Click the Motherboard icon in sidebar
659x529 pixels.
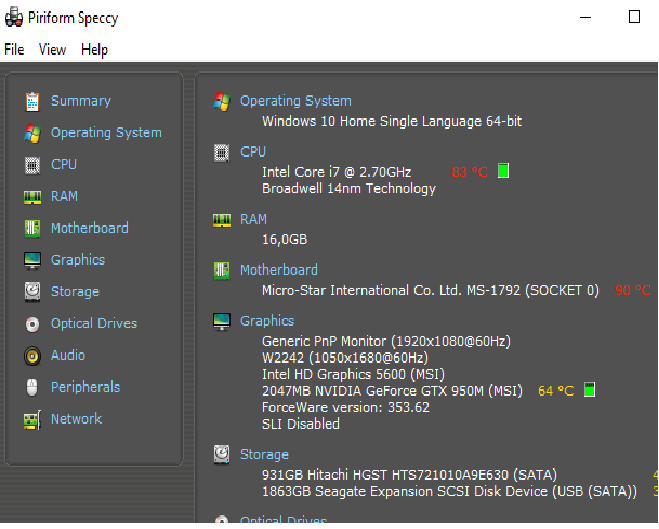[x=32, y=229]
